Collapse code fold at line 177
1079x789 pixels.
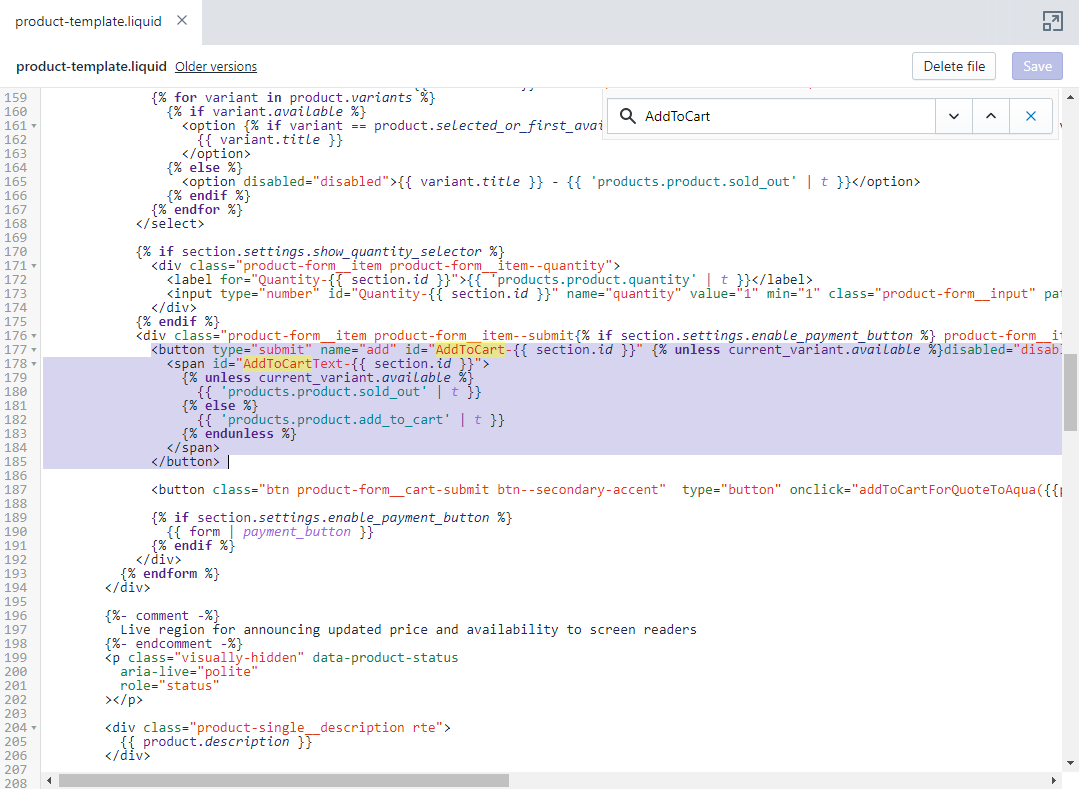tap(34, 350)
